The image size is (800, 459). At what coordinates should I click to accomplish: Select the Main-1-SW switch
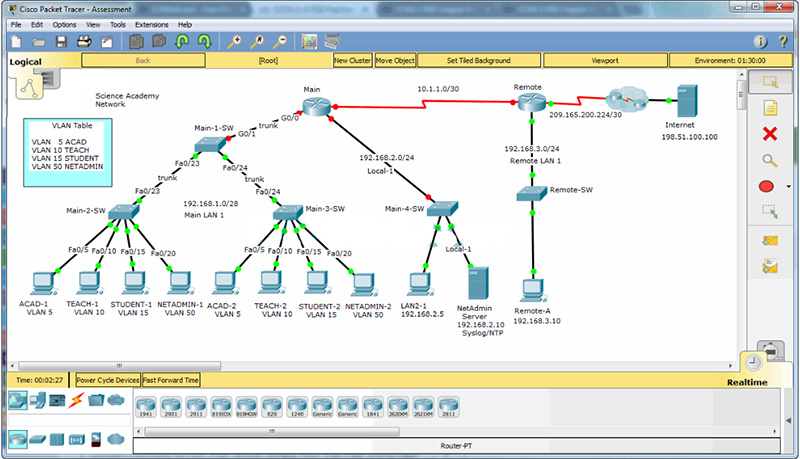pyautogui.click(x=210, y=145)
